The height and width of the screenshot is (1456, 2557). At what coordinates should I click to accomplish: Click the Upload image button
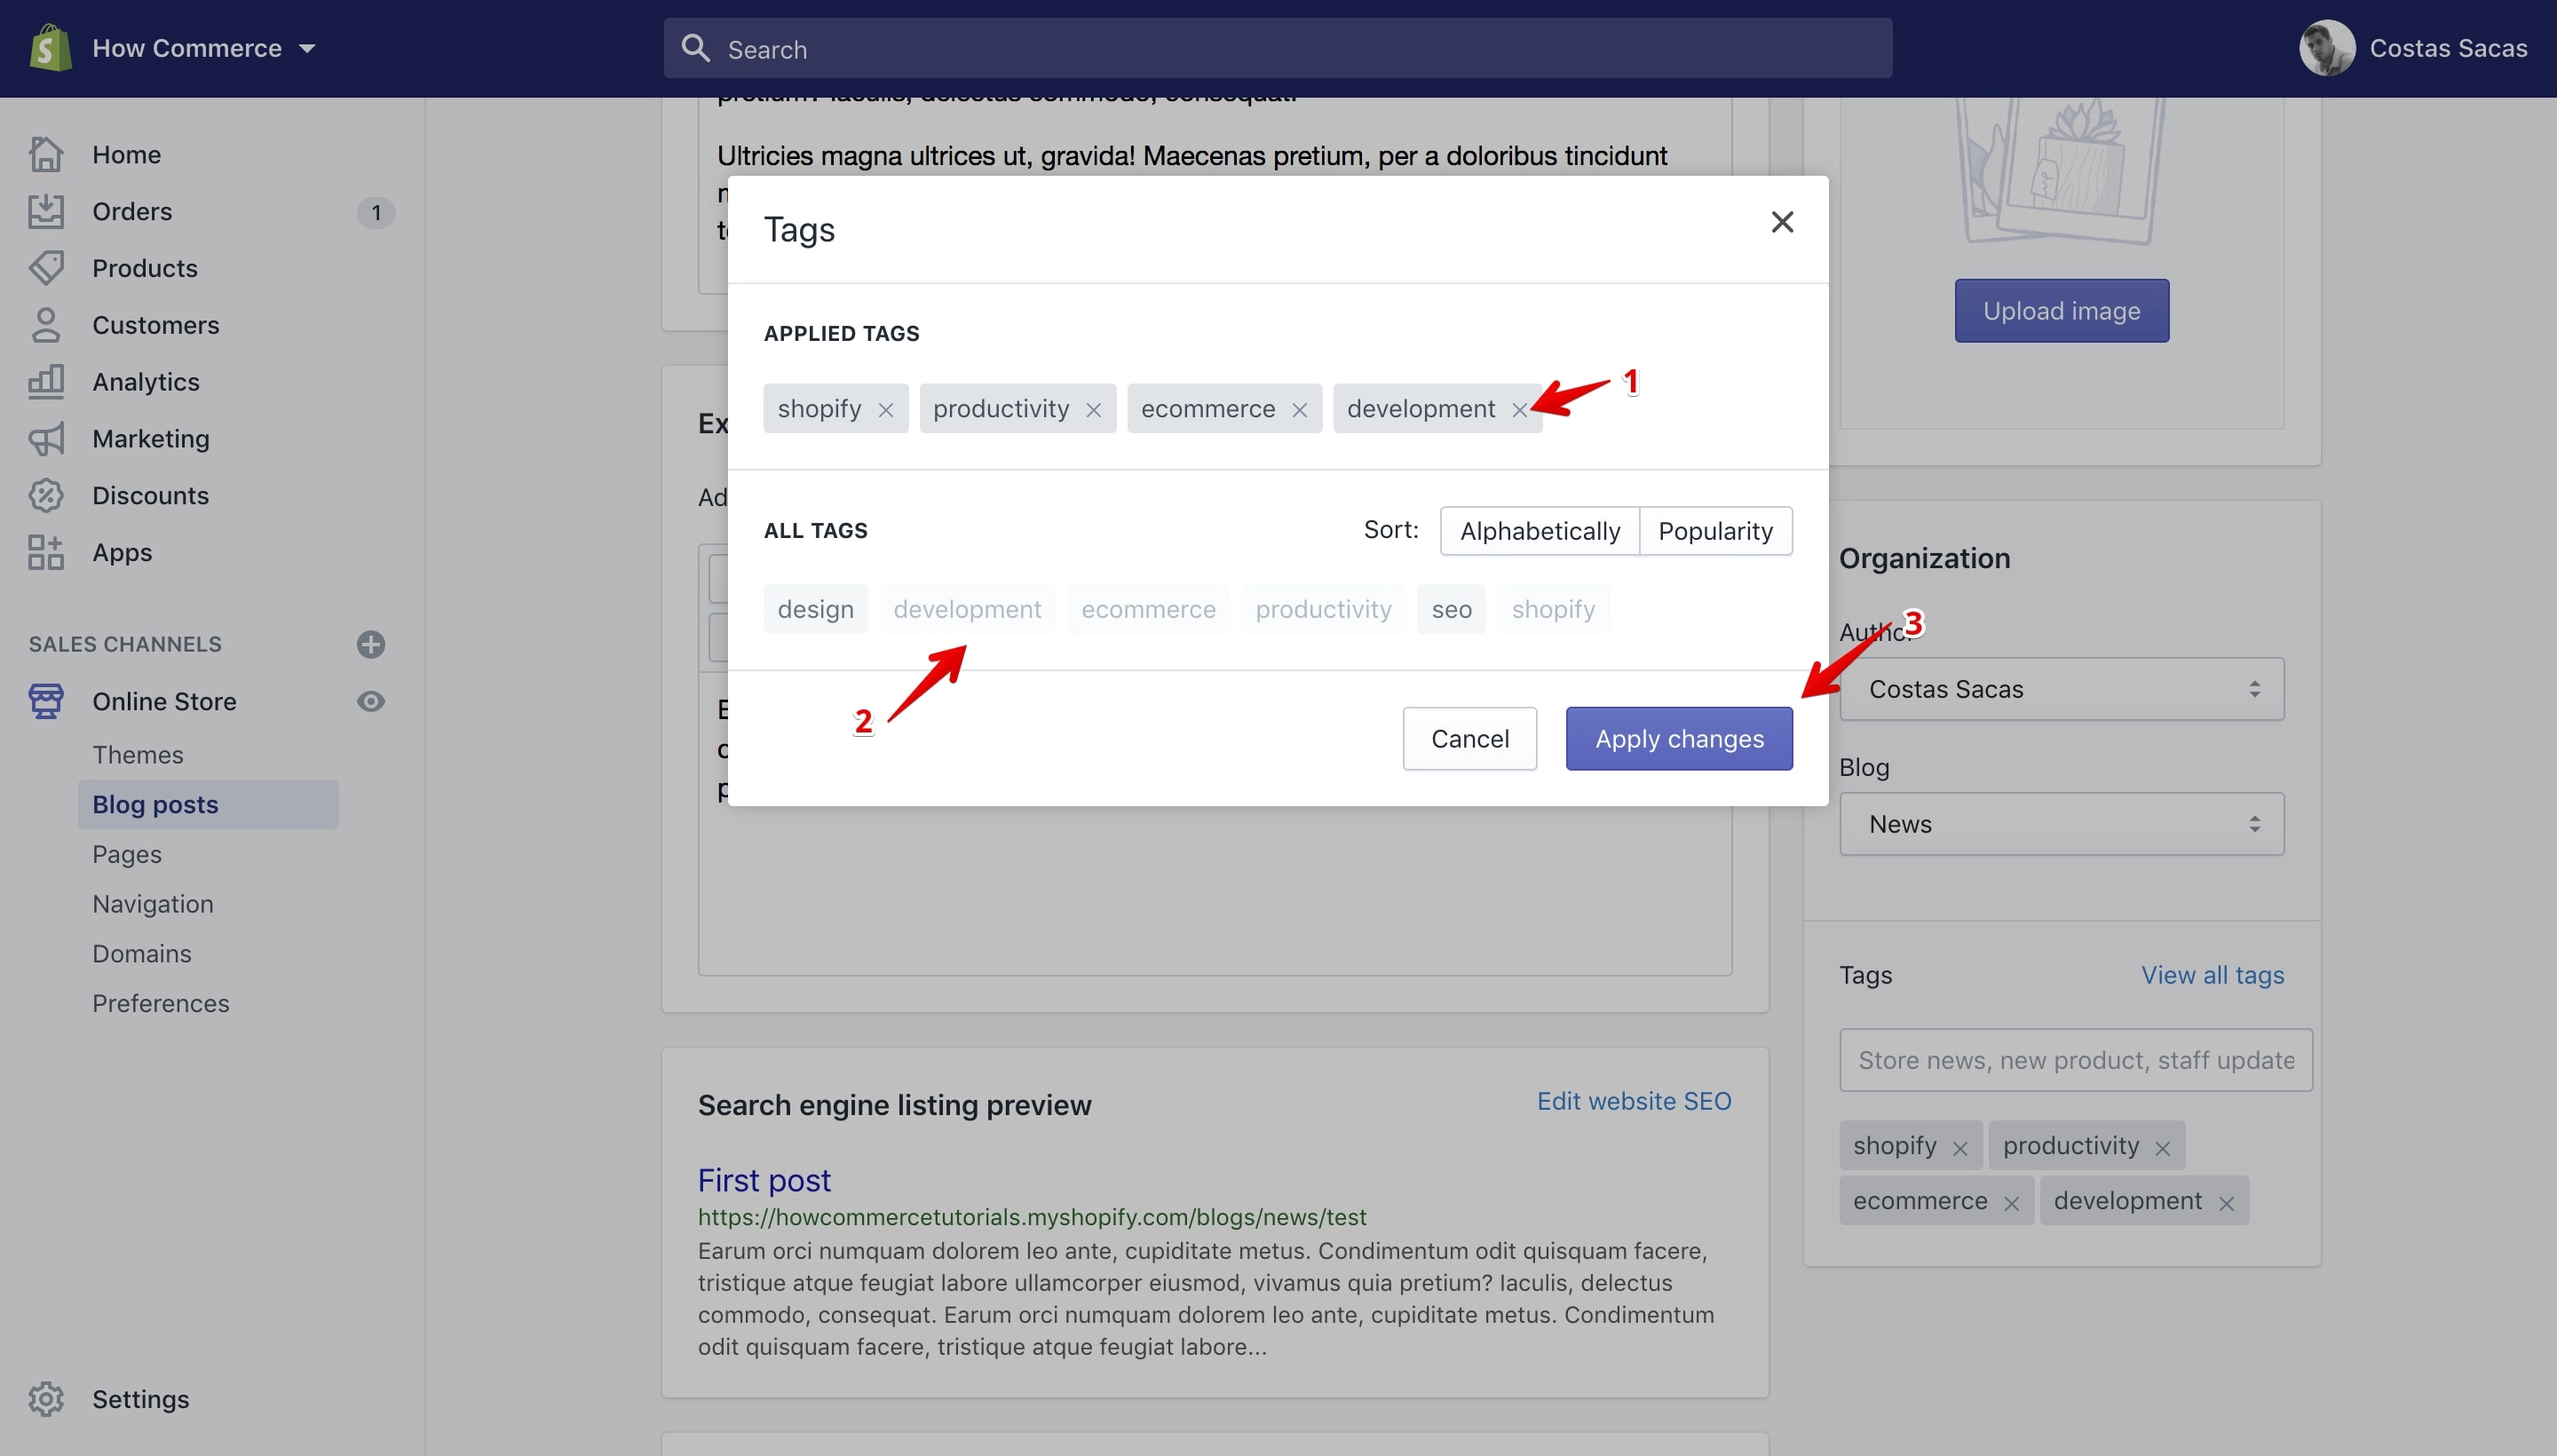pos(2061,311)
